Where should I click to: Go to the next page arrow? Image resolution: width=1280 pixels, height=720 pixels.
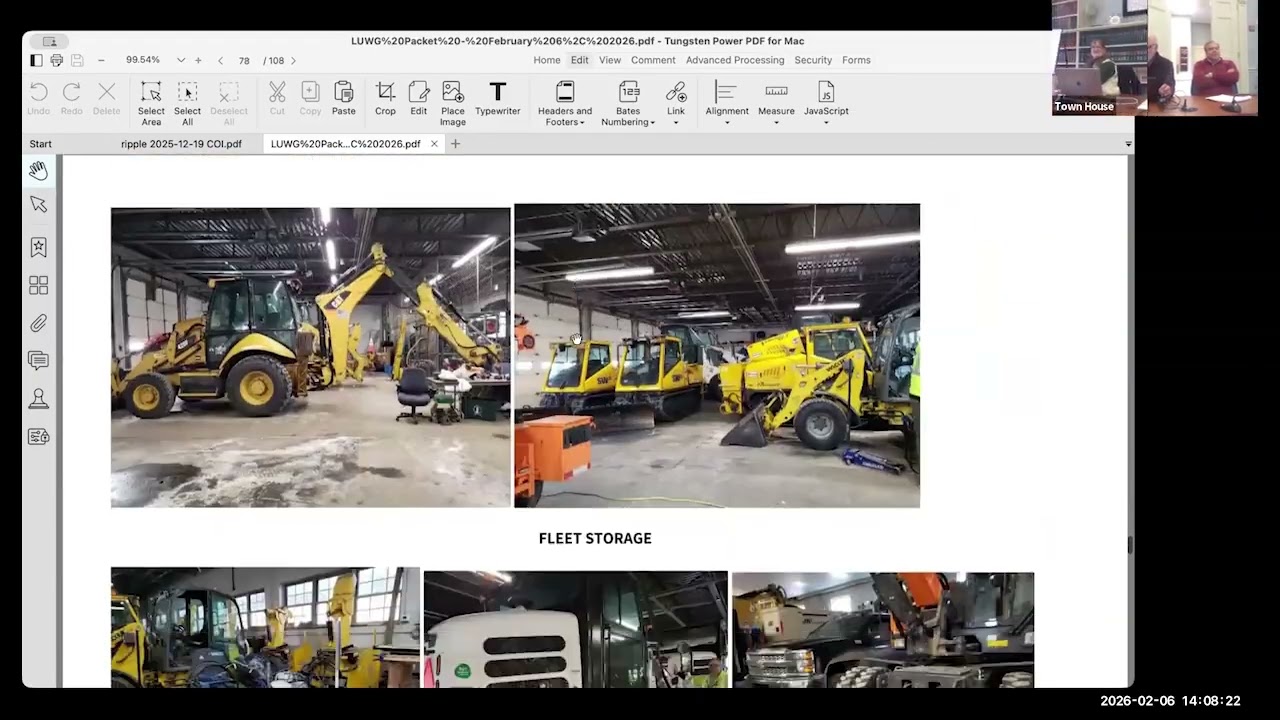tap(293, 60)
